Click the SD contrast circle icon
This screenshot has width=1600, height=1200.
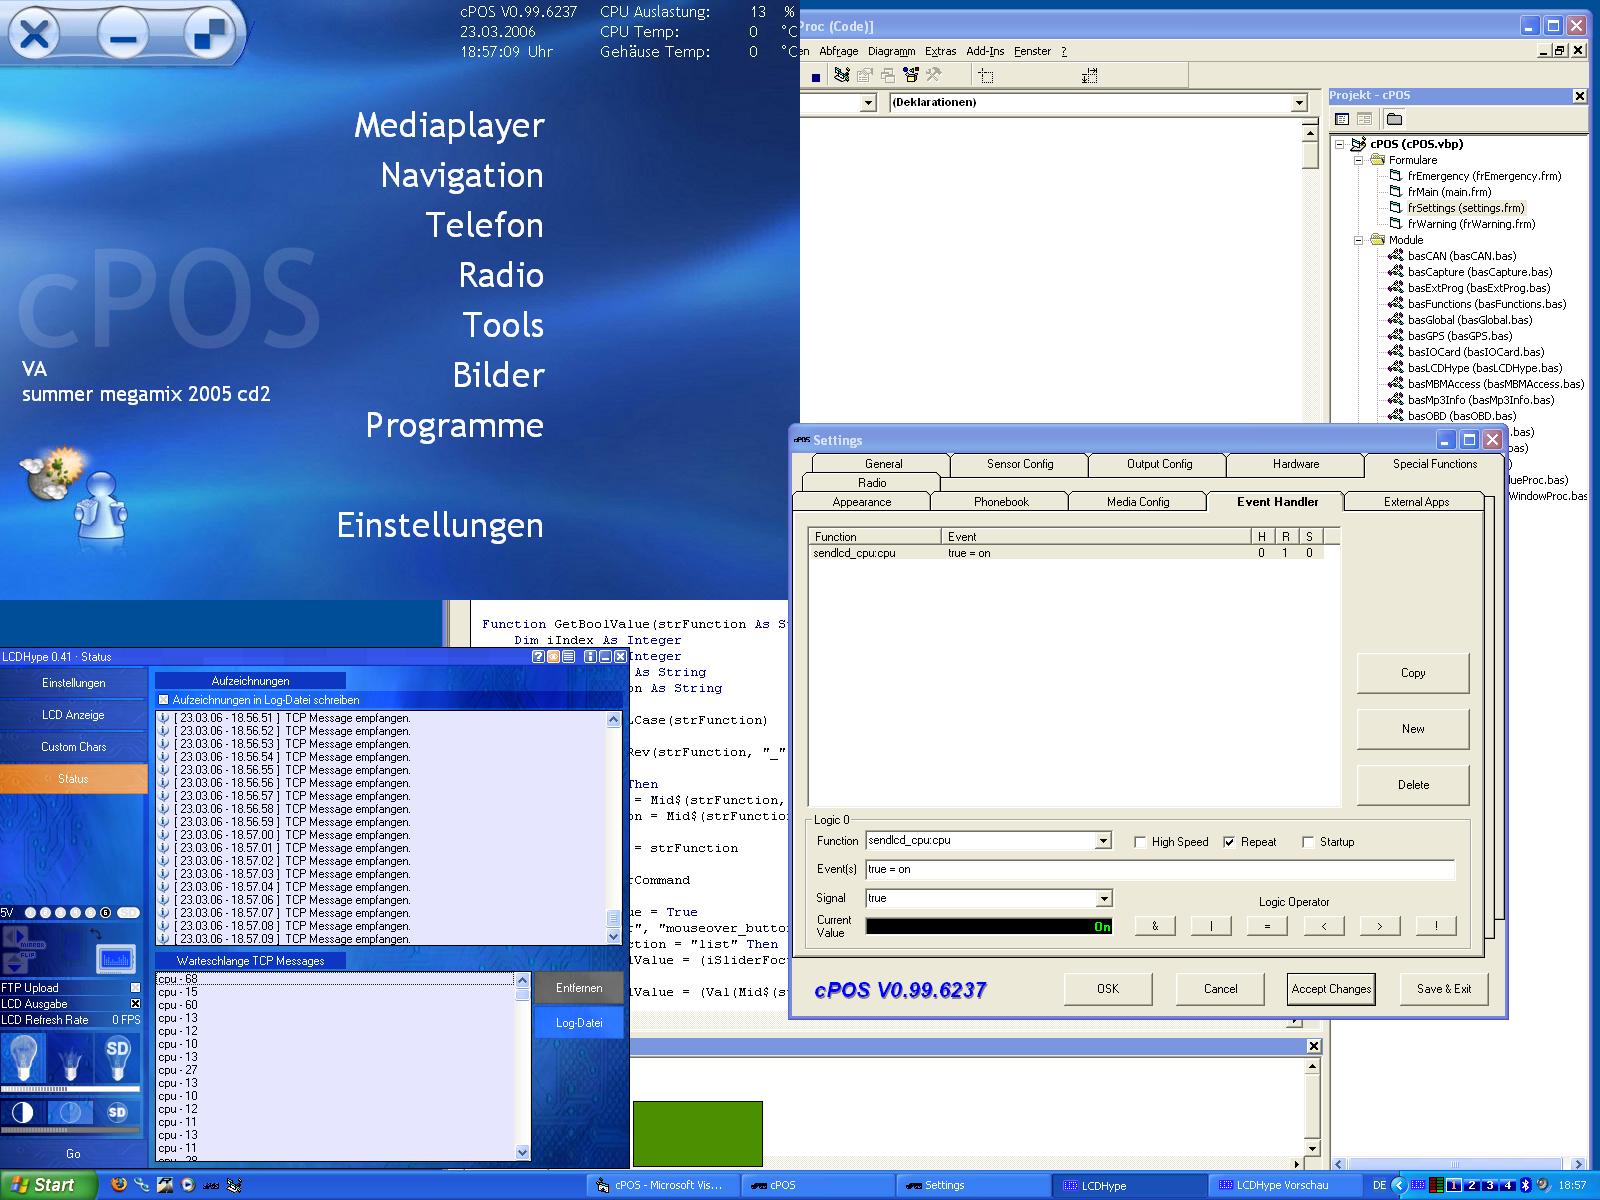[117, 1113]
